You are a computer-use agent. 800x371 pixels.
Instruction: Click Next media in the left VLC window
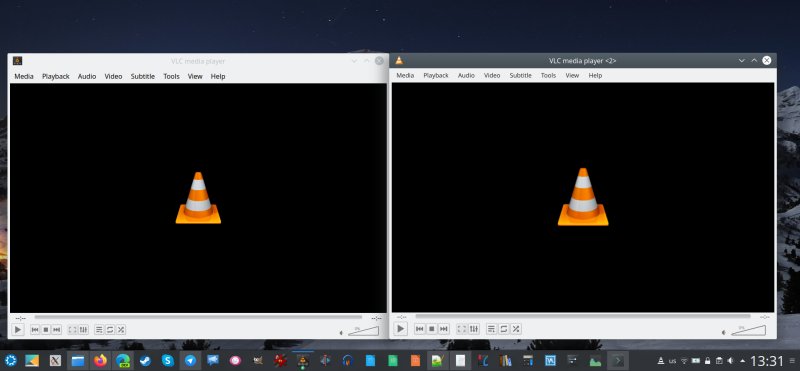(57, 330)
